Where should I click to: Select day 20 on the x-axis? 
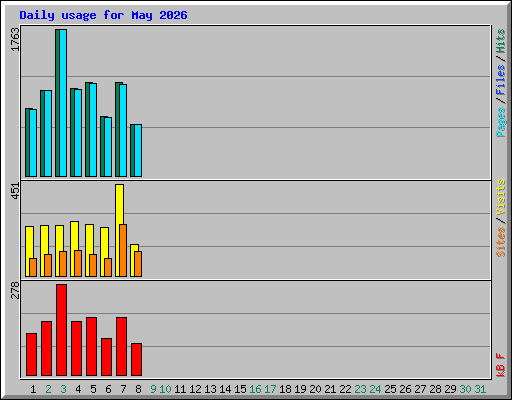pos(315,389)
